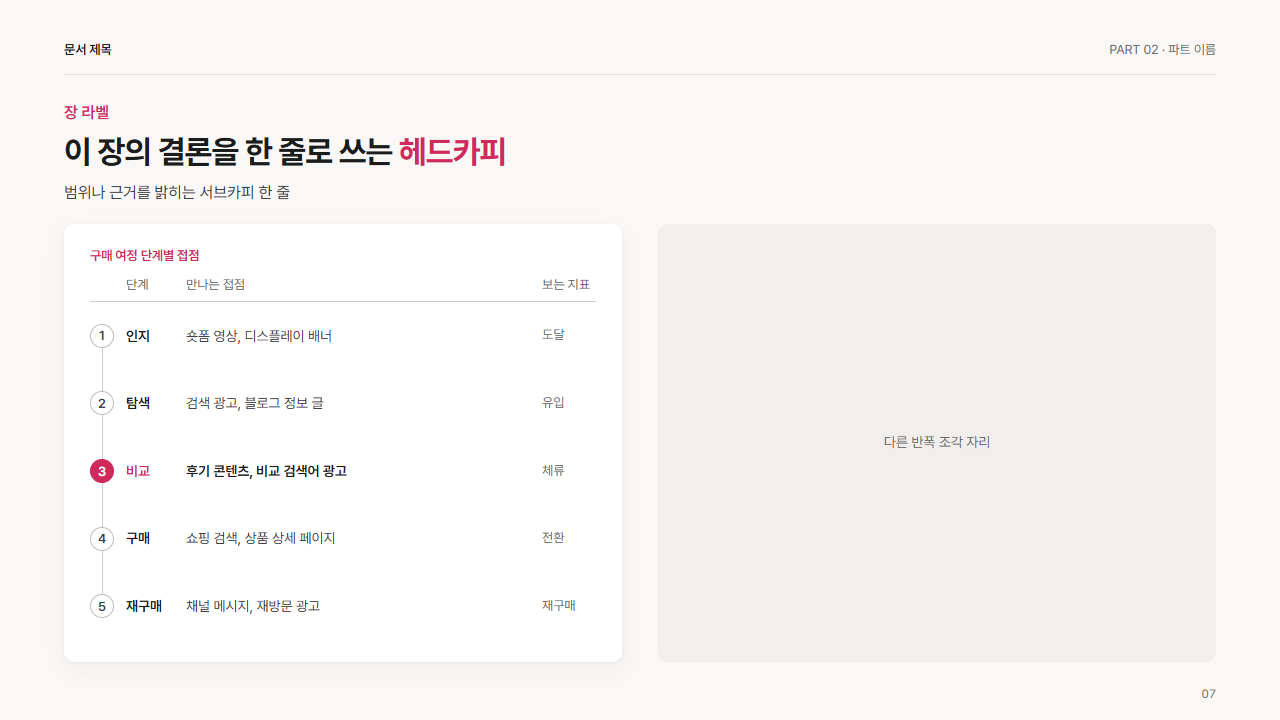Select the stage name '탐색'
Screen dimensions: 1280x720
click(x=138, y=403)
